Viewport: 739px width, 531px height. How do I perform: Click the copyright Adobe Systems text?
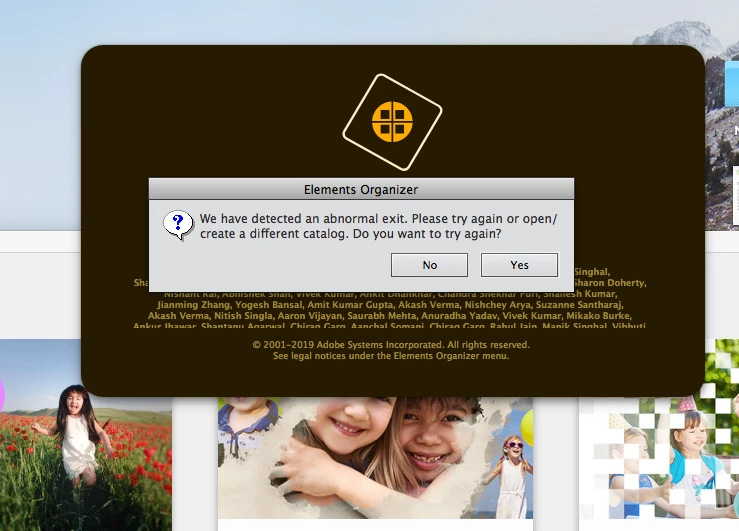click(x=391, y=344)
